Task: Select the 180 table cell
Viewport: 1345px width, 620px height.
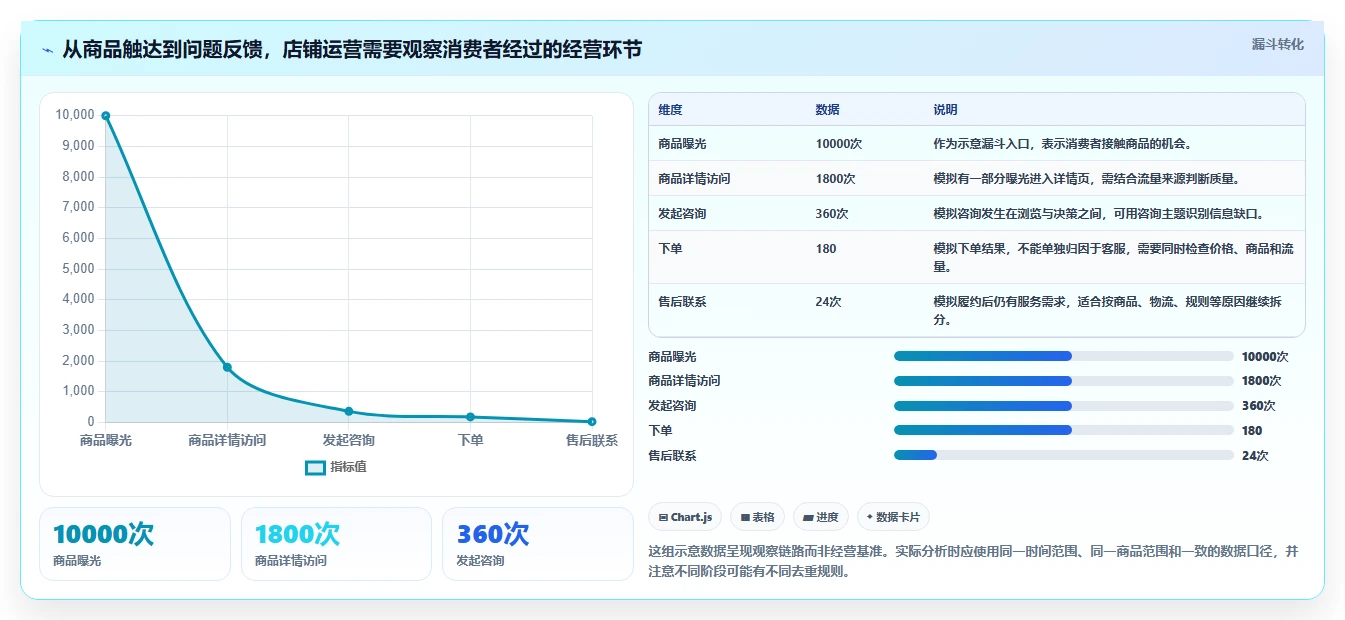Action: click(x=826, y=249)
